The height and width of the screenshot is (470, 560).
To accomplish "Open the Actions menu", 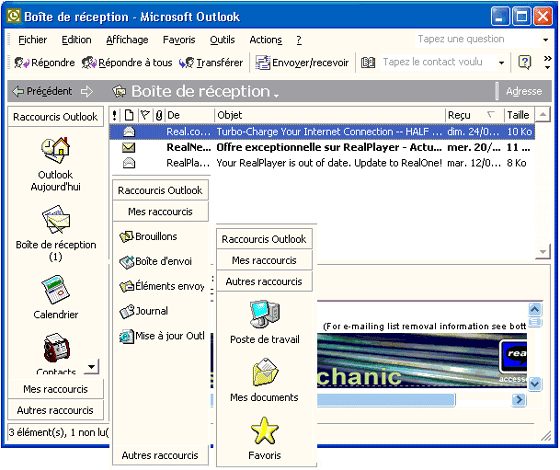I will [266, 40].
